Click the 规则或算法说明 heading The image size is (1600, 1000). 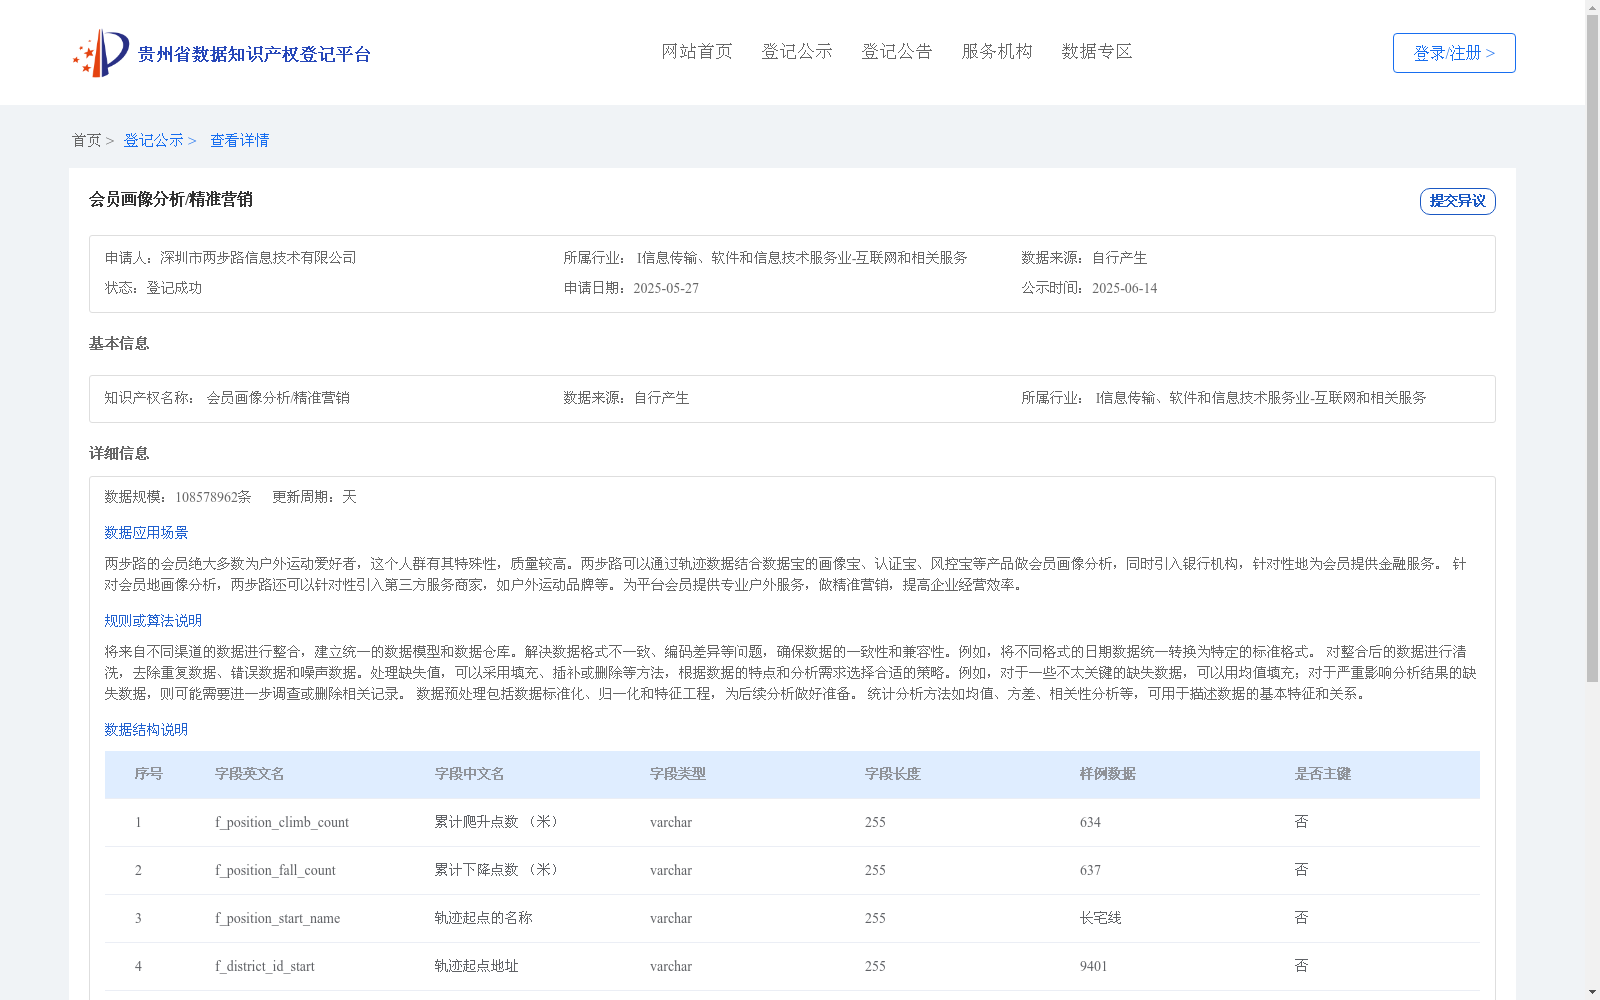tap(153, 621)
